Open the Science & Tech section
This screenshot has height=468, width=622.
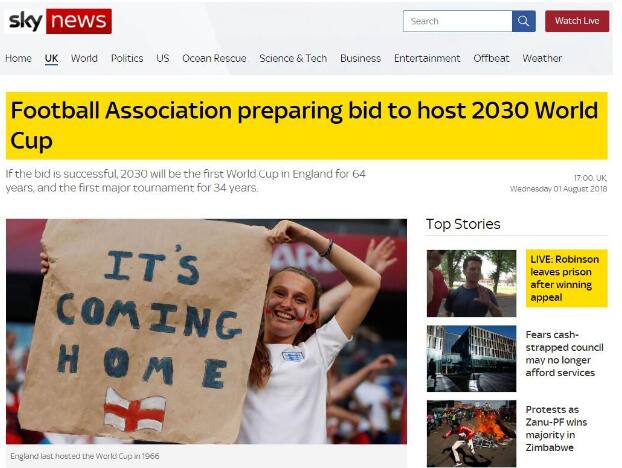click(293, 58)
